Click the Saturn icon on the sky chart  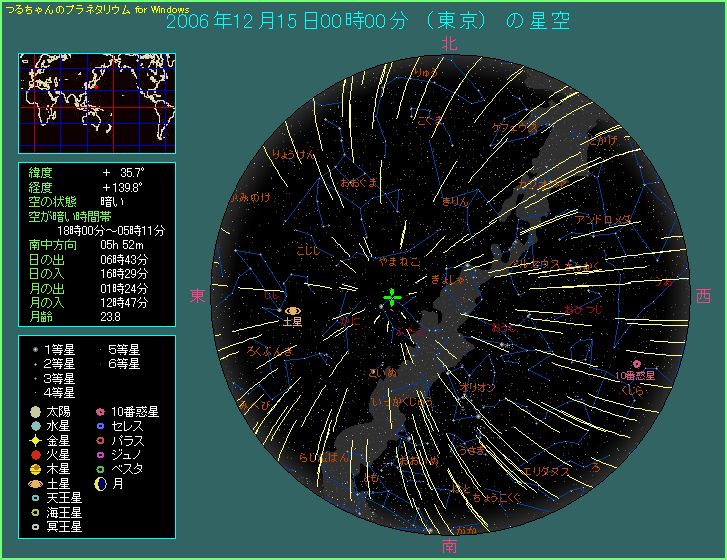click(292, 311)
